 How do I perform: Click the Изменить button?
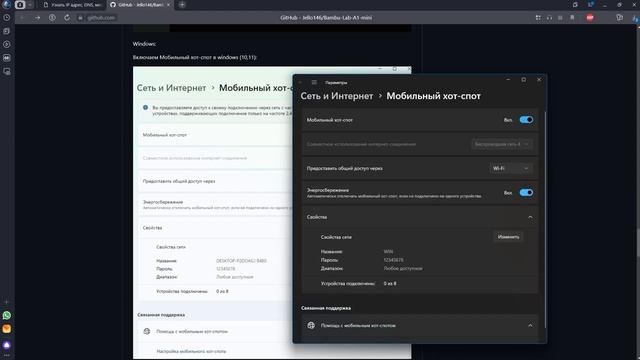pyautogui.click(x=508, y=237)
